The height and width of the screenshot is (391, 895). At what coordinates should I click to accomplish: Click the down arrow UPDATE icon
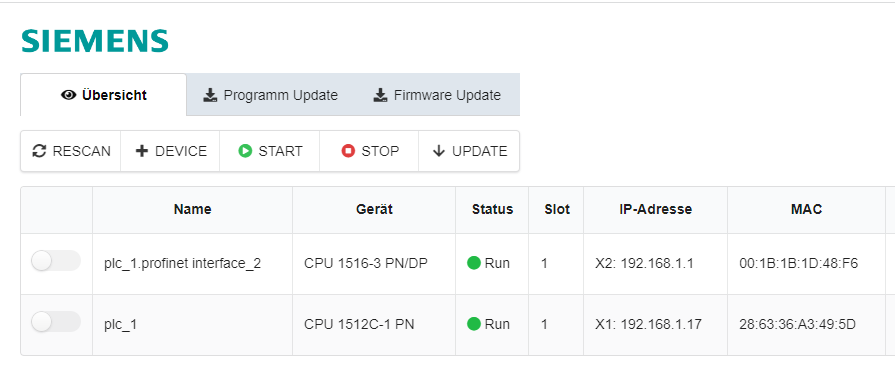438,151
